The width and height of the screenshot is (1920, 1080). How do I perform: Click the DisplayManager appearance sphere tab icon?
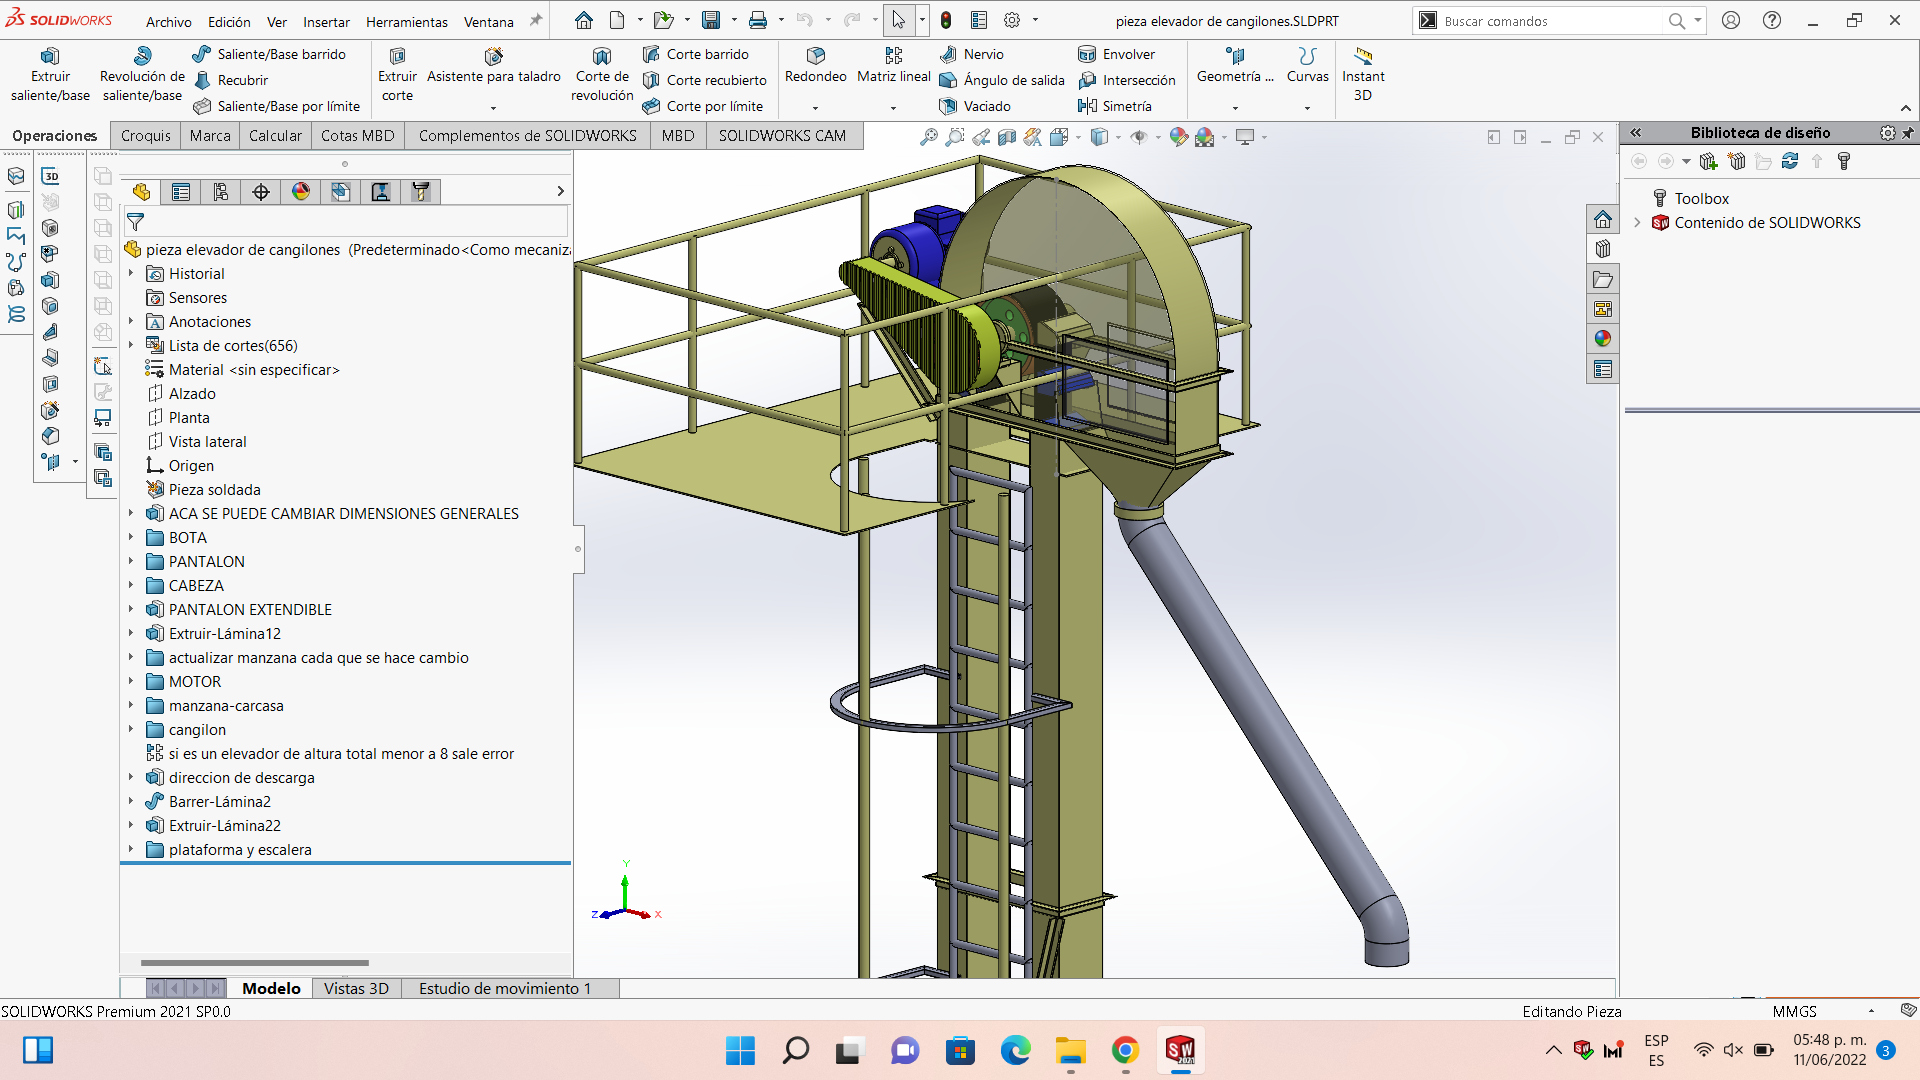point(301,192)
